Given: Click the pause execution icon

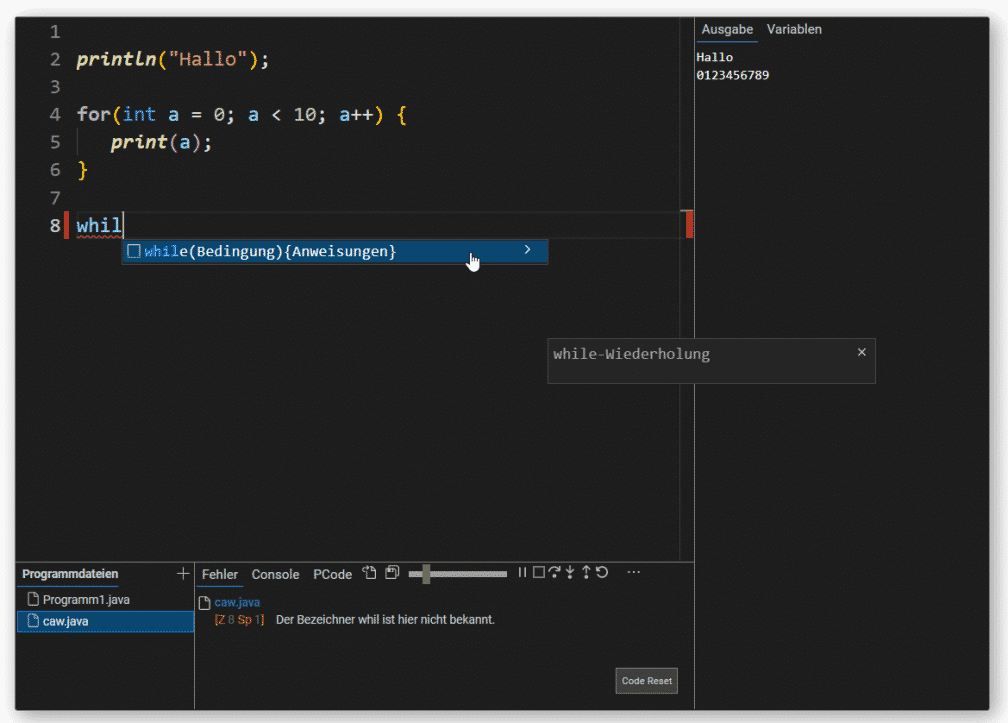Looking at the screenshot, I should [x=522, y=573].
